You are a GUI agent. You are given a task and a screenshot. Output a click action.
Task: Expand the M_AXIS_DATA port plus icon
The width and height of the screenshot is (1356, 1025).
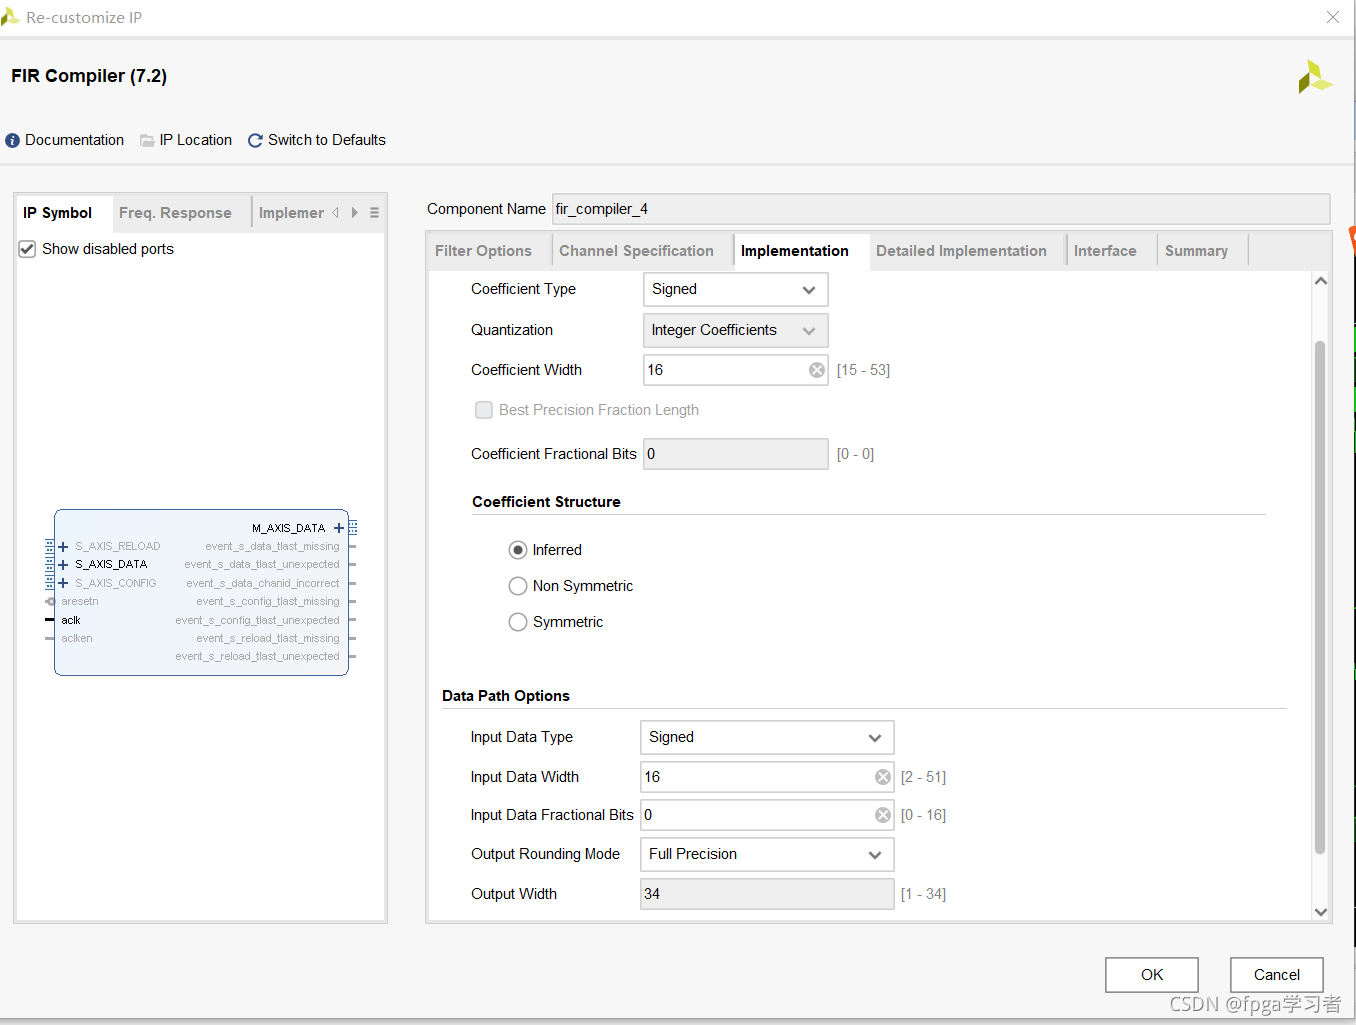tap(339, 528)
